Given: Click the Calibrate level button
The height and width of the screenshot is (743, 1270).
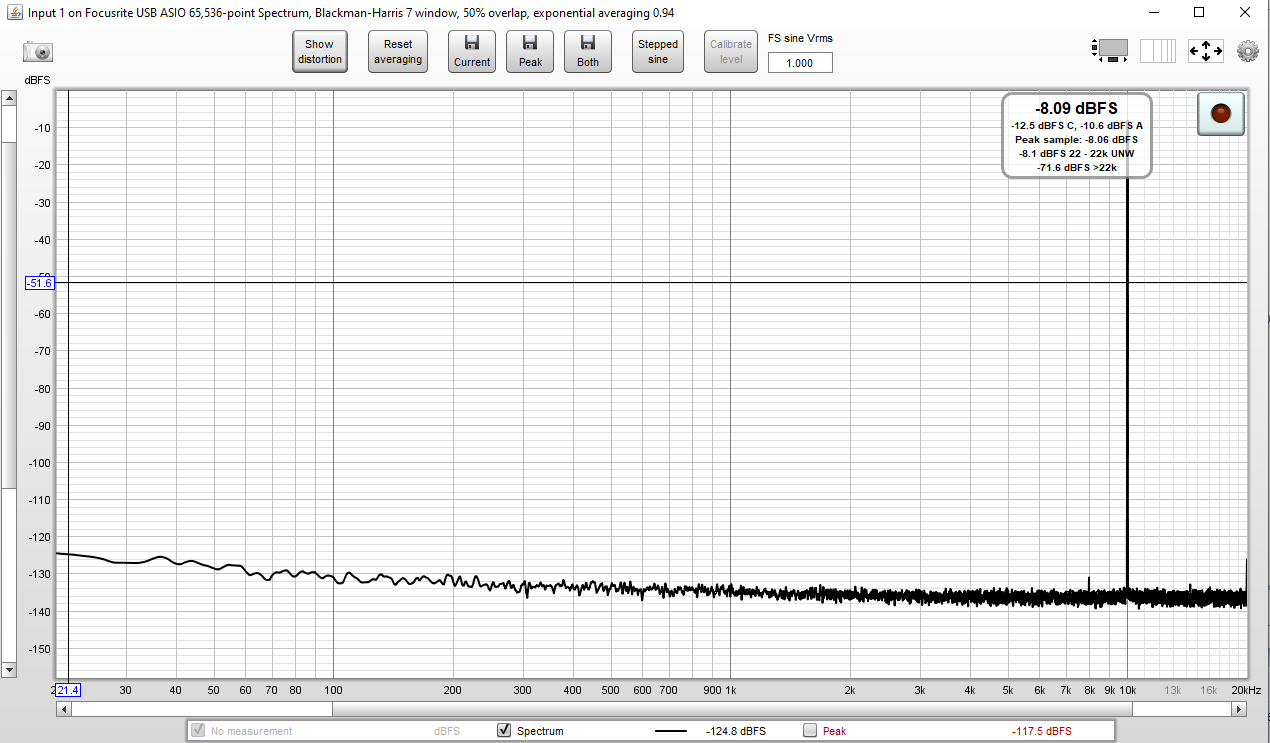Looking at the screenshot, I should 731,52.
